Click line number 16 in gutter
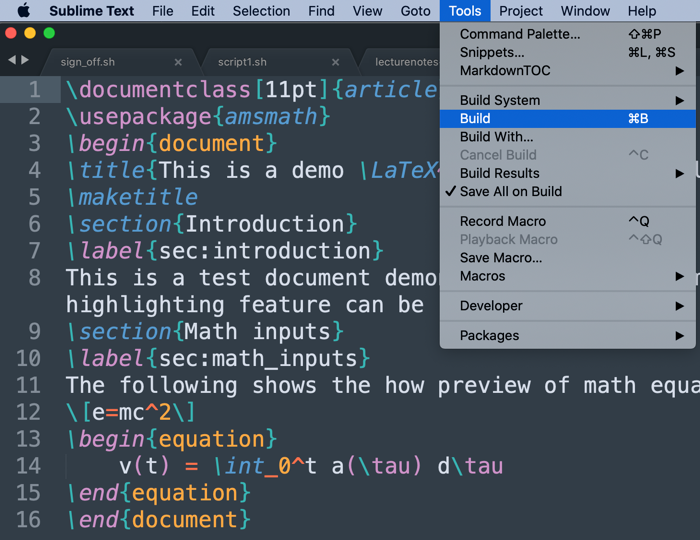The image size is (700, 540). tap(29, 520)
